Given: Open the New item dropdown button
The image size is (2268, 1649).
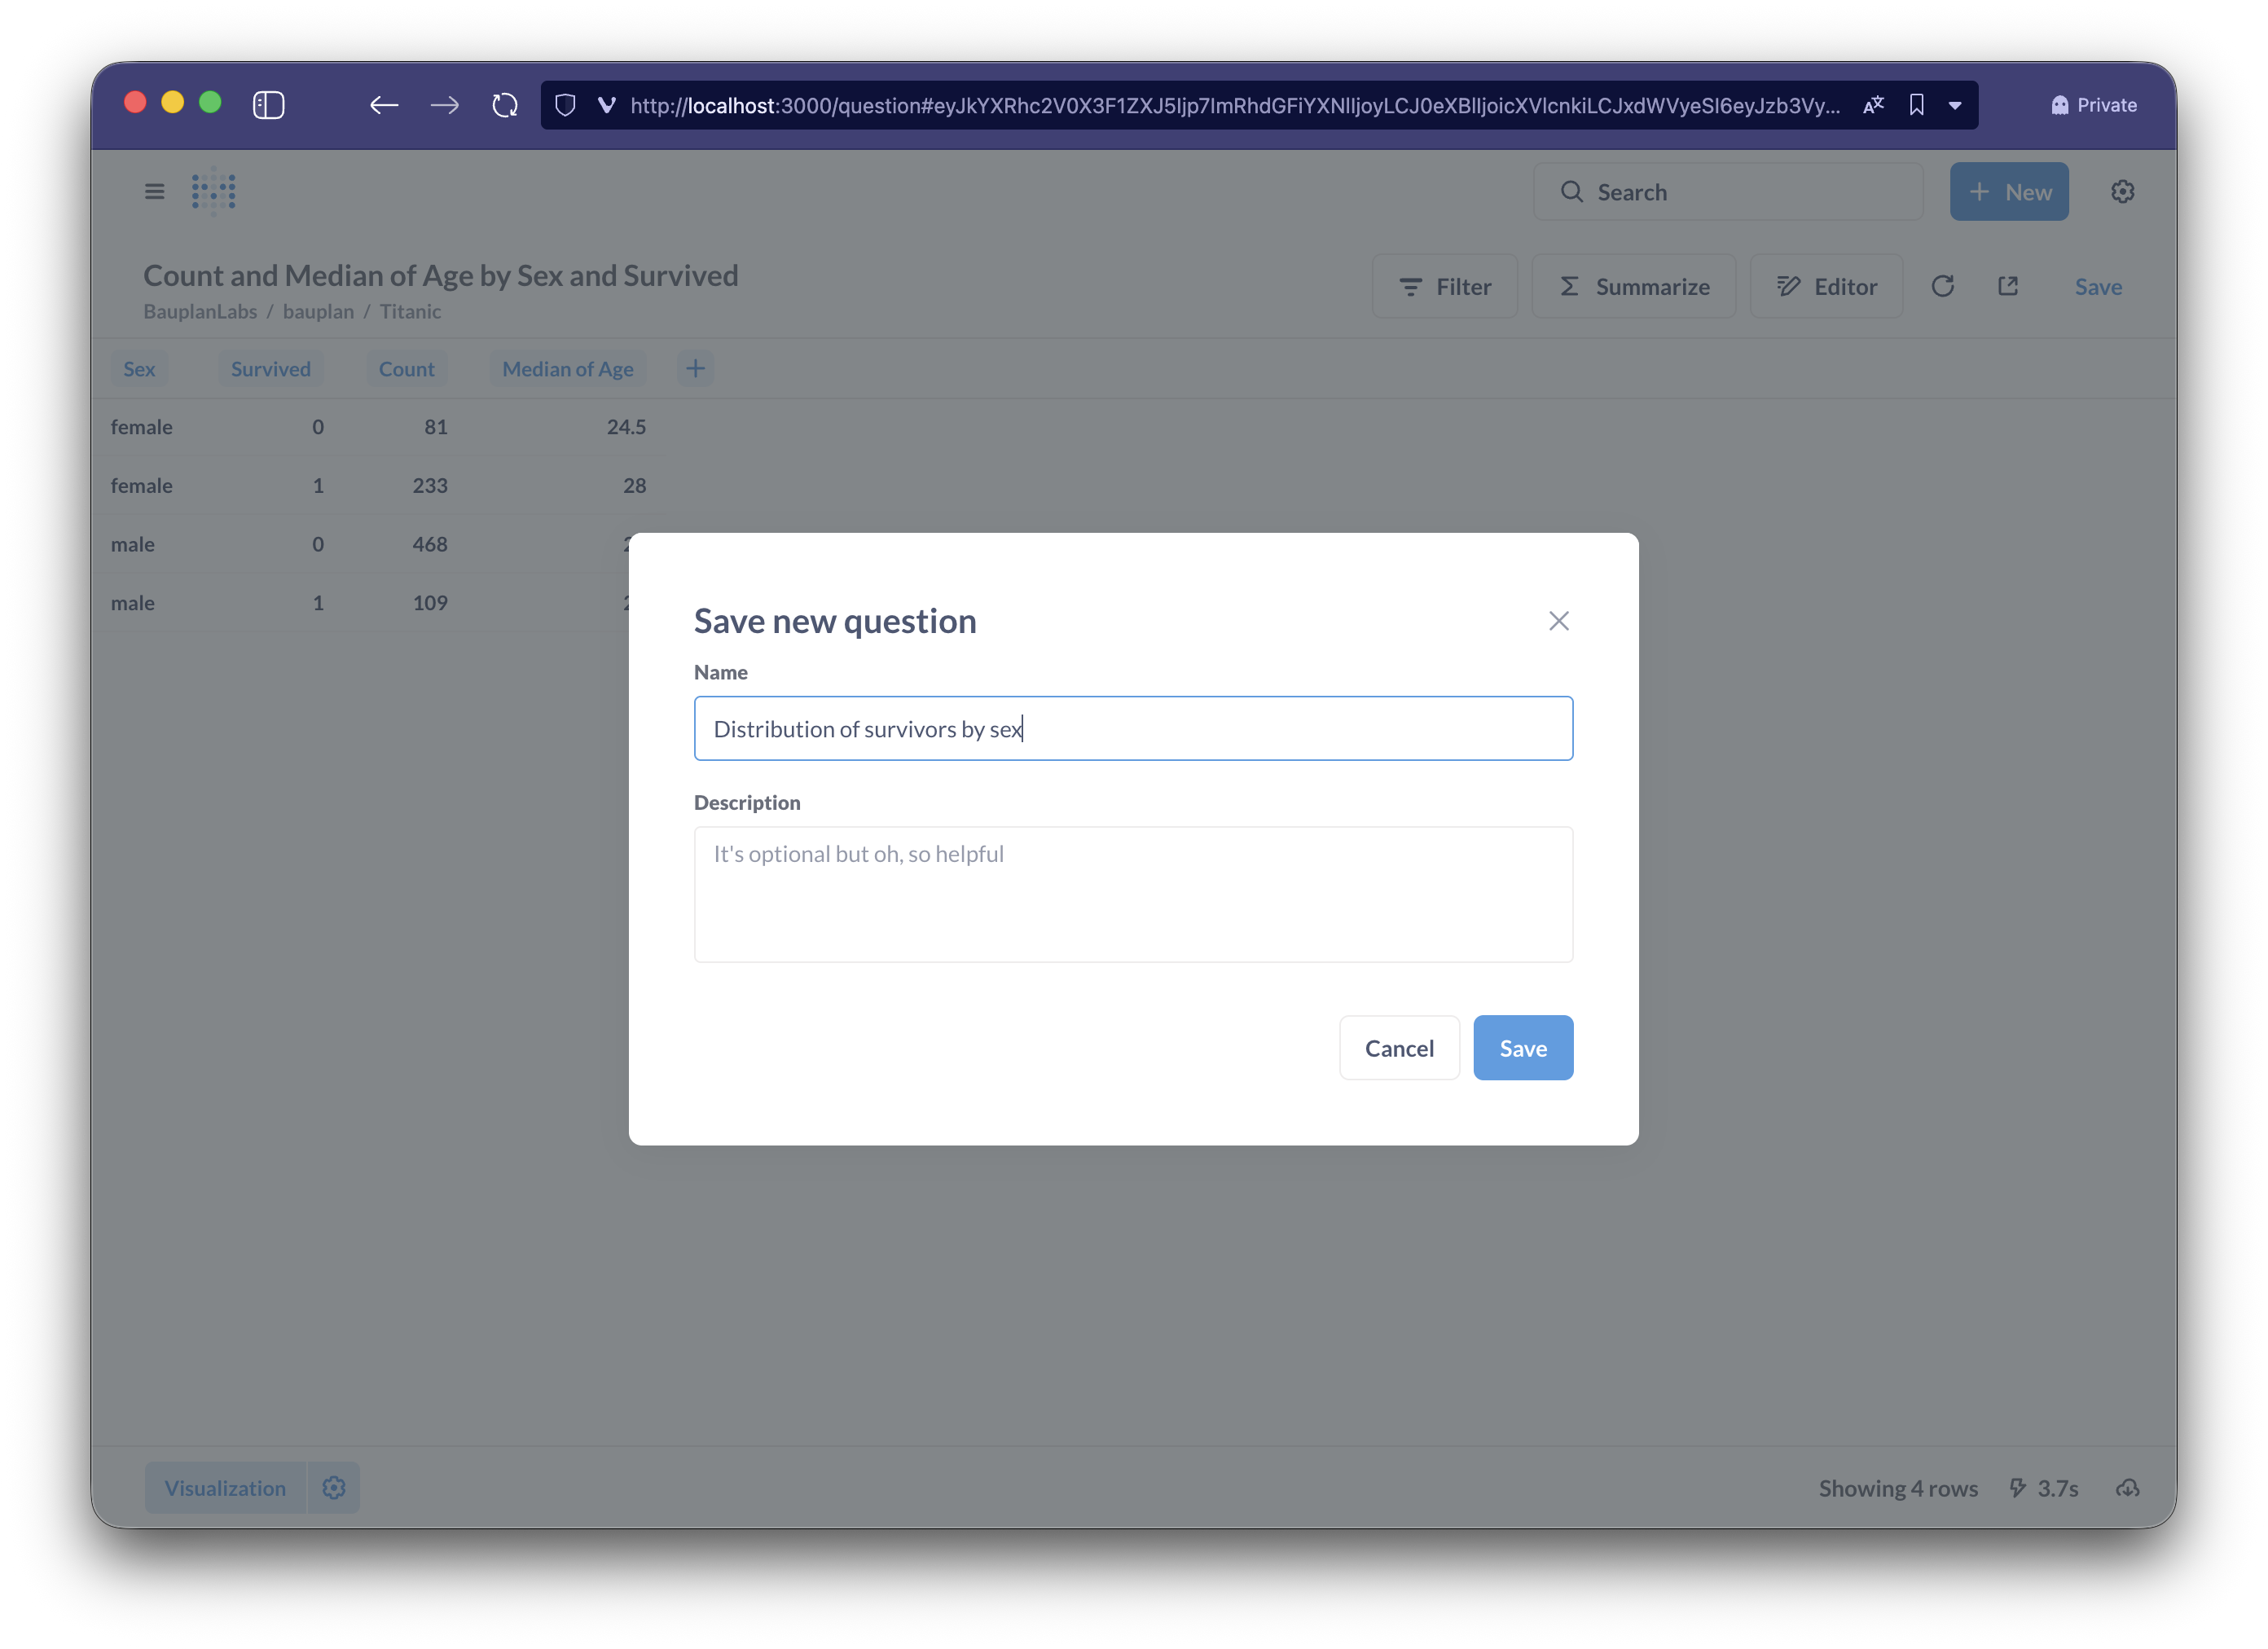Looking at the screenshot, I should (2008, 191).
